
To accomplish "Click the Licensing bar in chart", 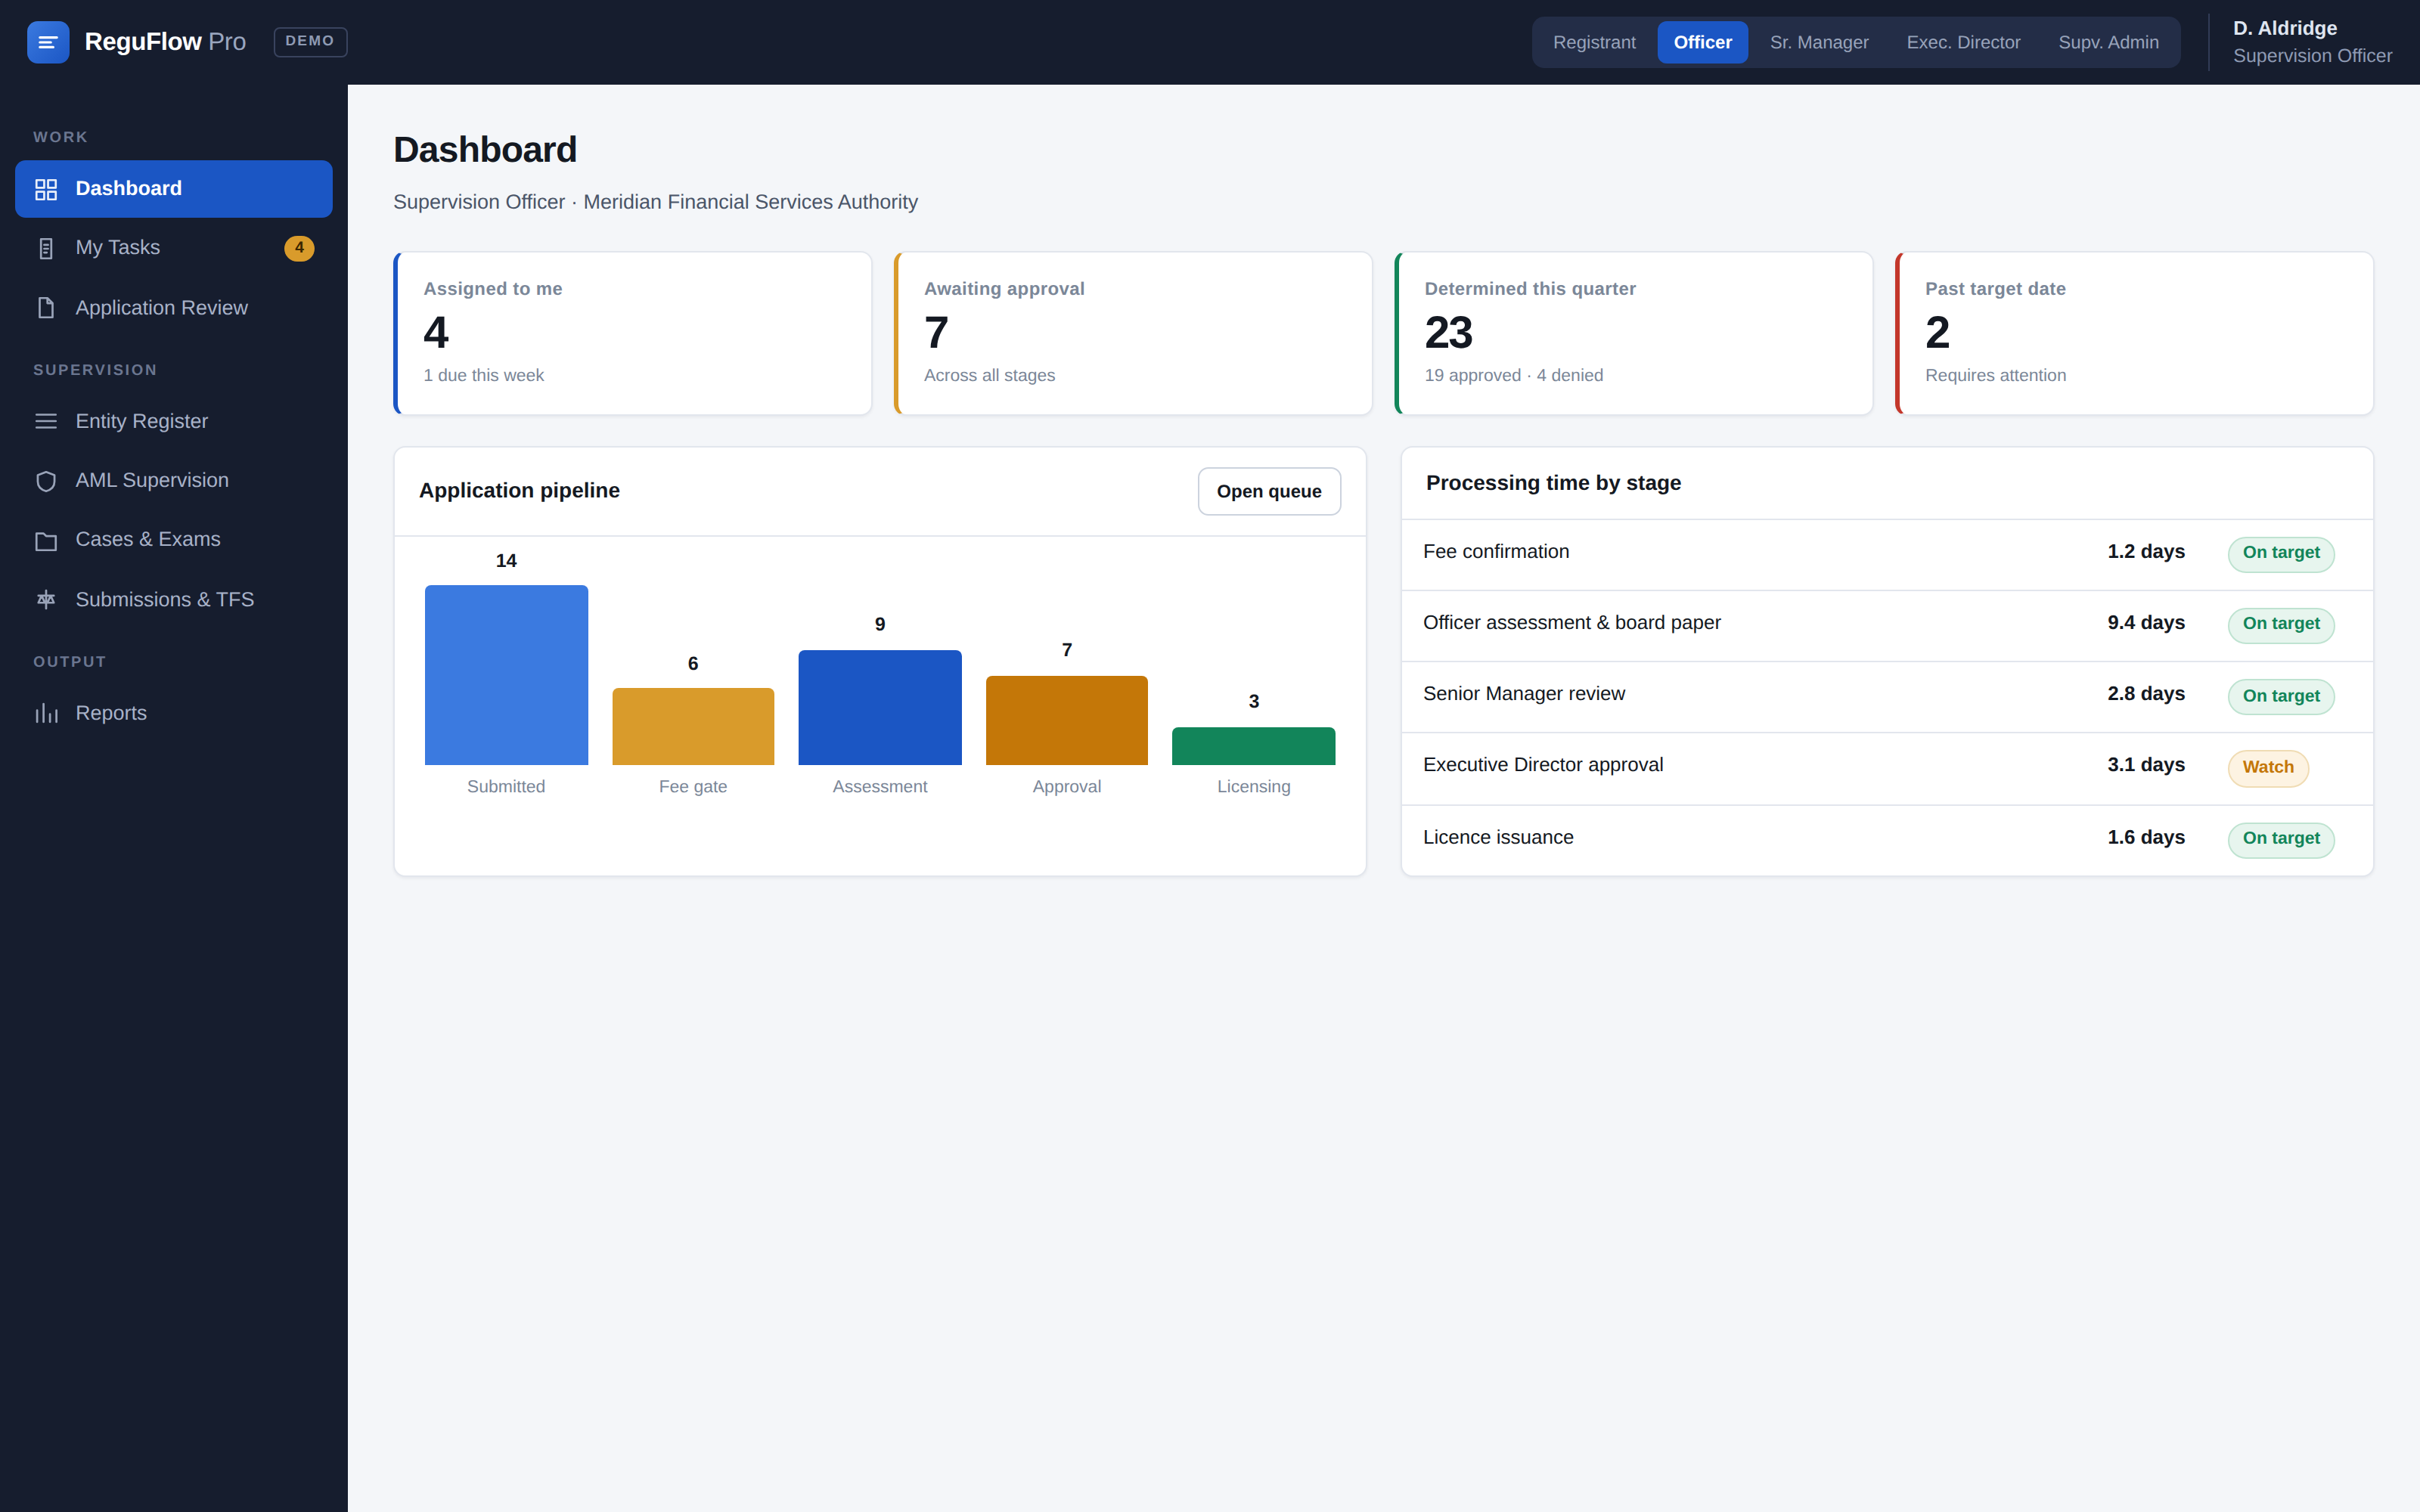I will pyautogui.click(x=1253, y=746).
